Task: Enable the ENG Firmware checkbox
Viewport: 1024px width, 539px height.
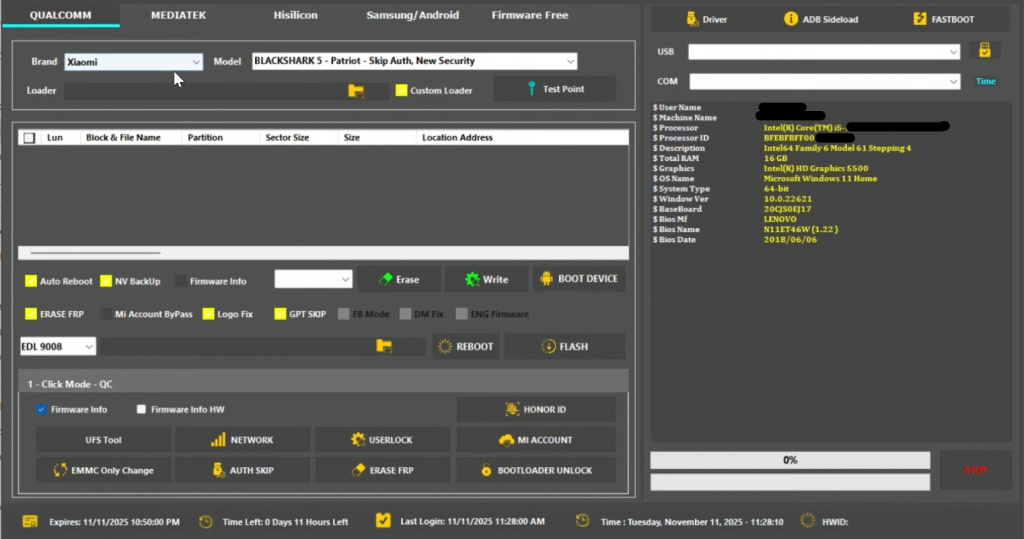Action: (x=462, y=314)
